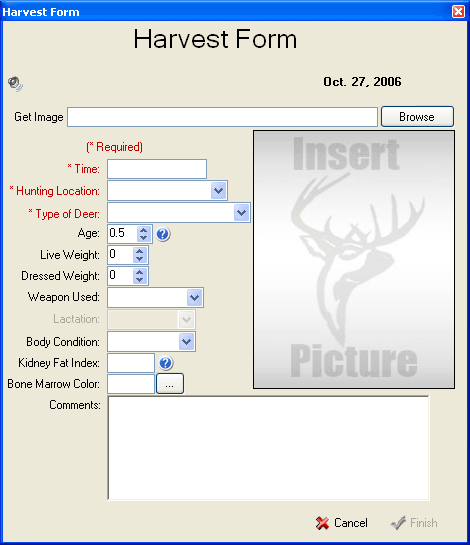This screenshot has width=470, height=545.
Task: Open the Weapon Used dropdown
Action: tap(195, 298)
